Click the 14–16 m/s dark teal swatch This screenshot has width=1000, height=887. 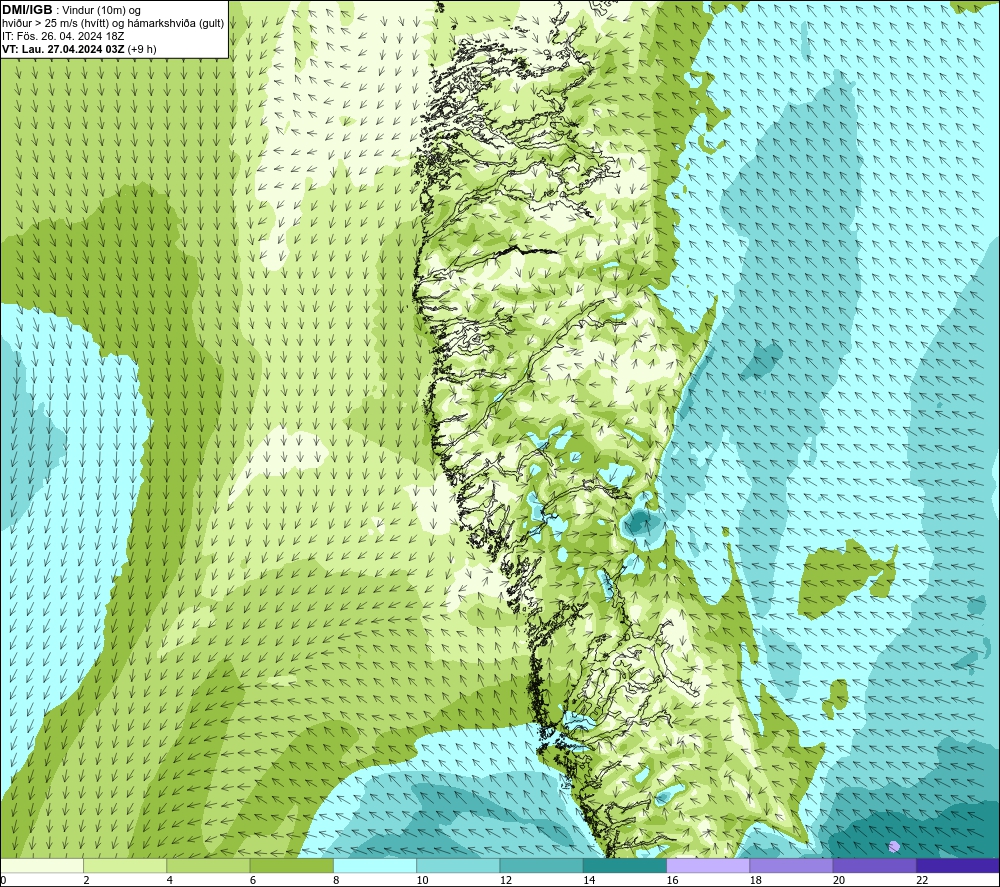pos(625,865)
